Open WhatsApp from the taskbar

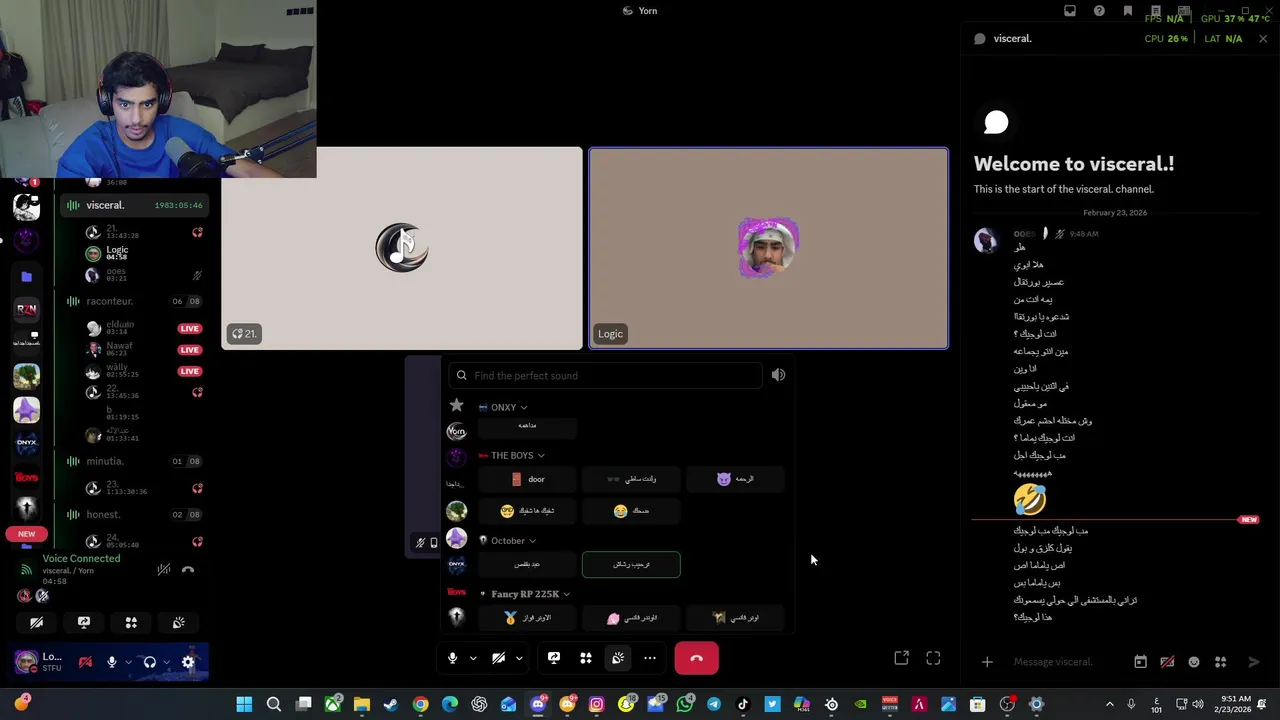(x=684, y=705)
